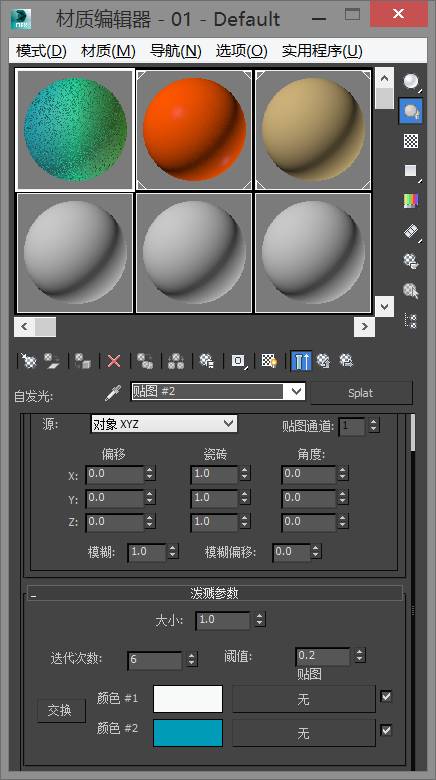
Task: Open the 实用程序(U) menu
Action: click(322, 51)
